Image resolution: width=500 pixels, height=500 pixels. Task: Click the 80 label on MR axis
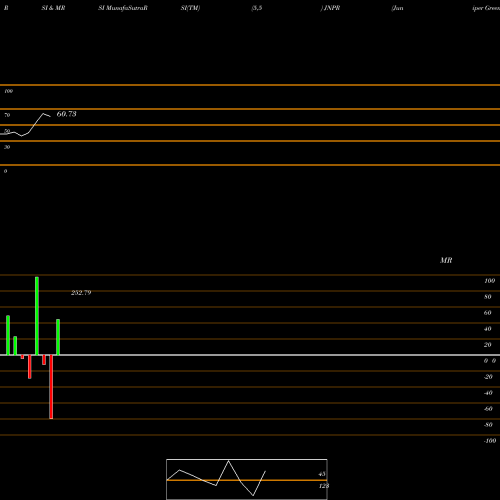click(487, 297)
